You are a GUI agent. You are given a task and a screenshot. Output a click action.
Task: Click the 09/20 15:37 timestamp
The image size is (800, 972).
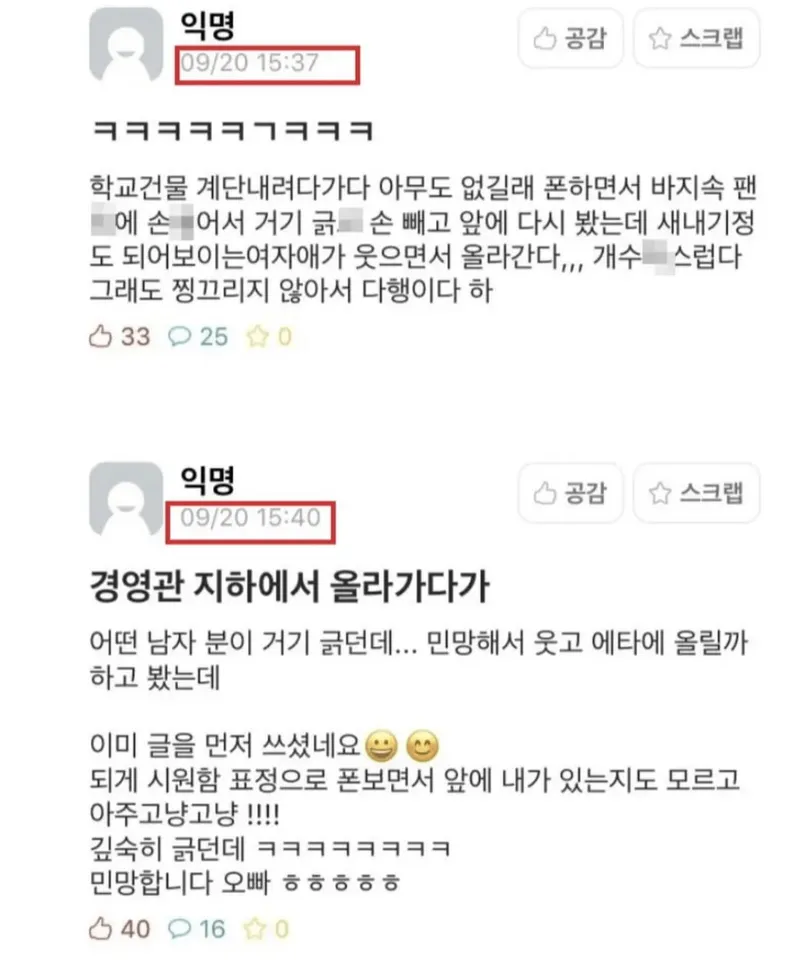pyautogui.click(x=249, y=63)
